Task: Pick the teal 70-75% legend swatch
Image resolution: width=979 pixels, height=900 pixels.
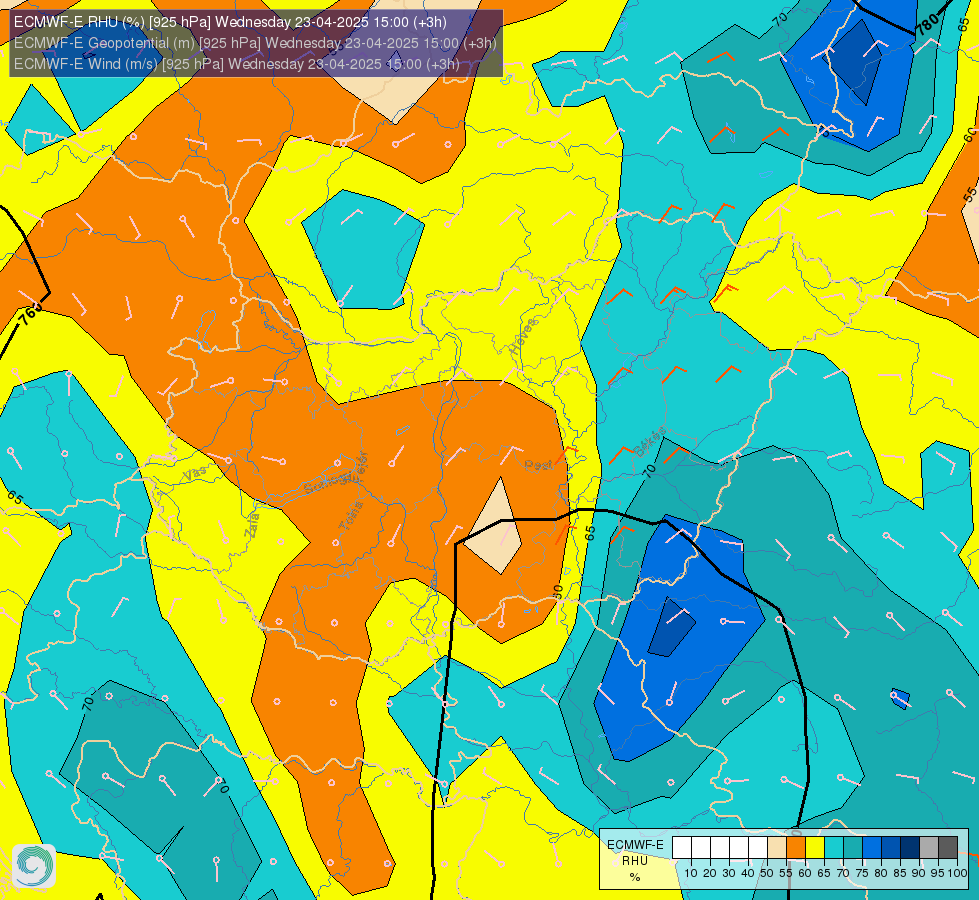Action: (x=853, y=848)
